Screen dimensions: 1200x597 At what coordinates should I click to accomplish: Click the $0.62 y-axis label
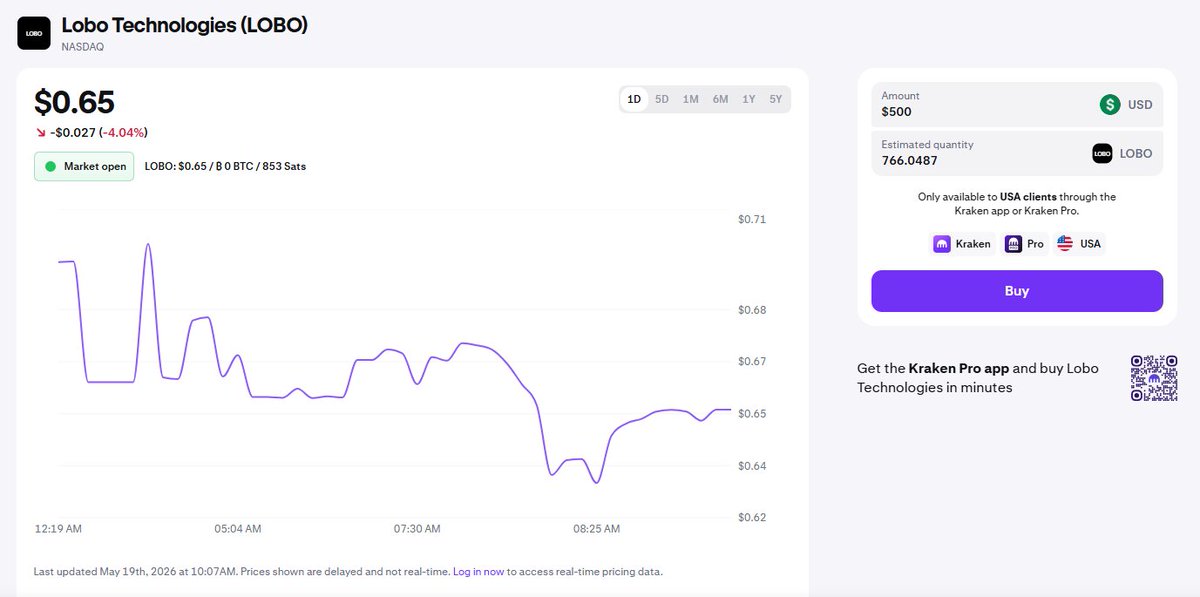752,518
